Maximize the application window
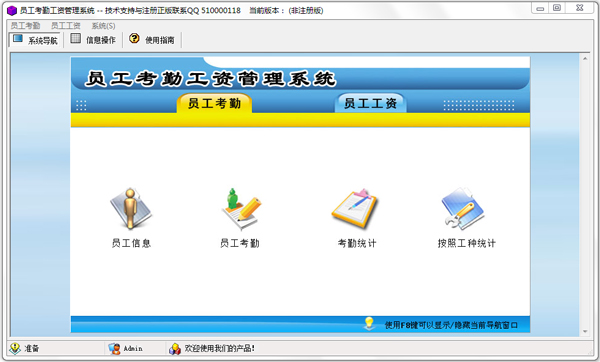600x362 pixels. pyautogui.click(x=557, y=8)
